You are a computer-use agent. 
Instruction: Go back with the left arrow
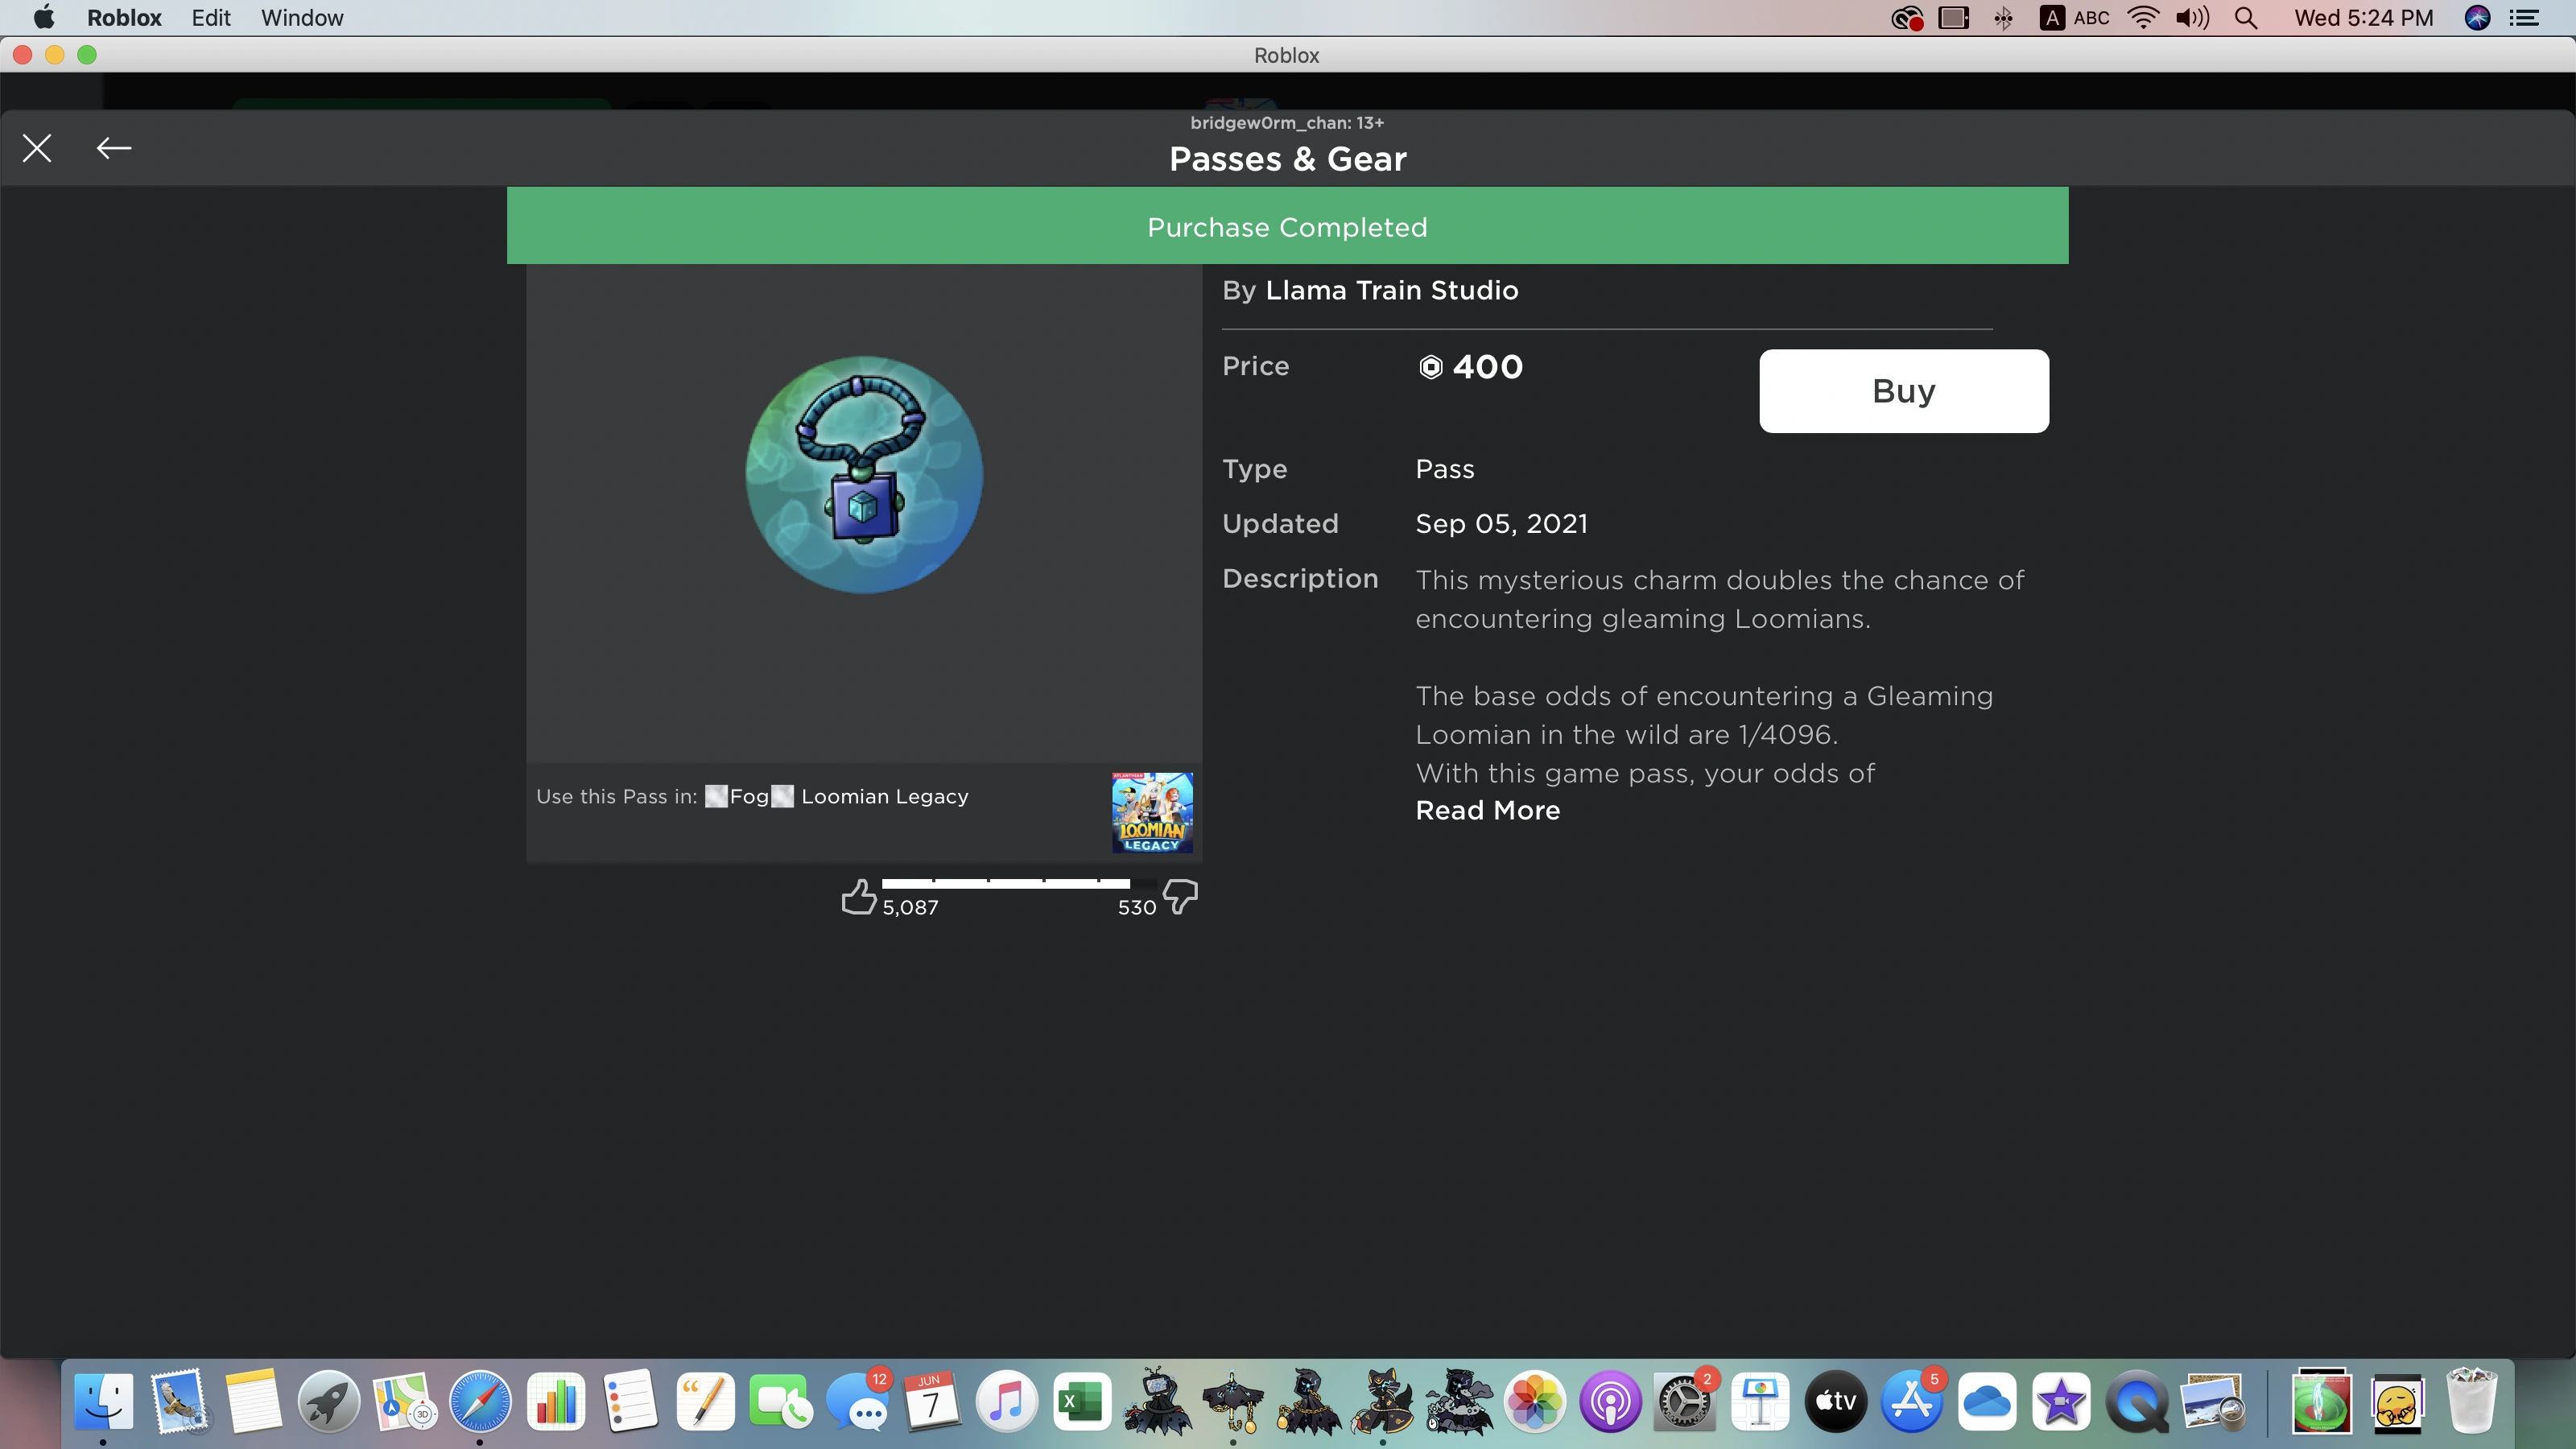coord(113,148)
